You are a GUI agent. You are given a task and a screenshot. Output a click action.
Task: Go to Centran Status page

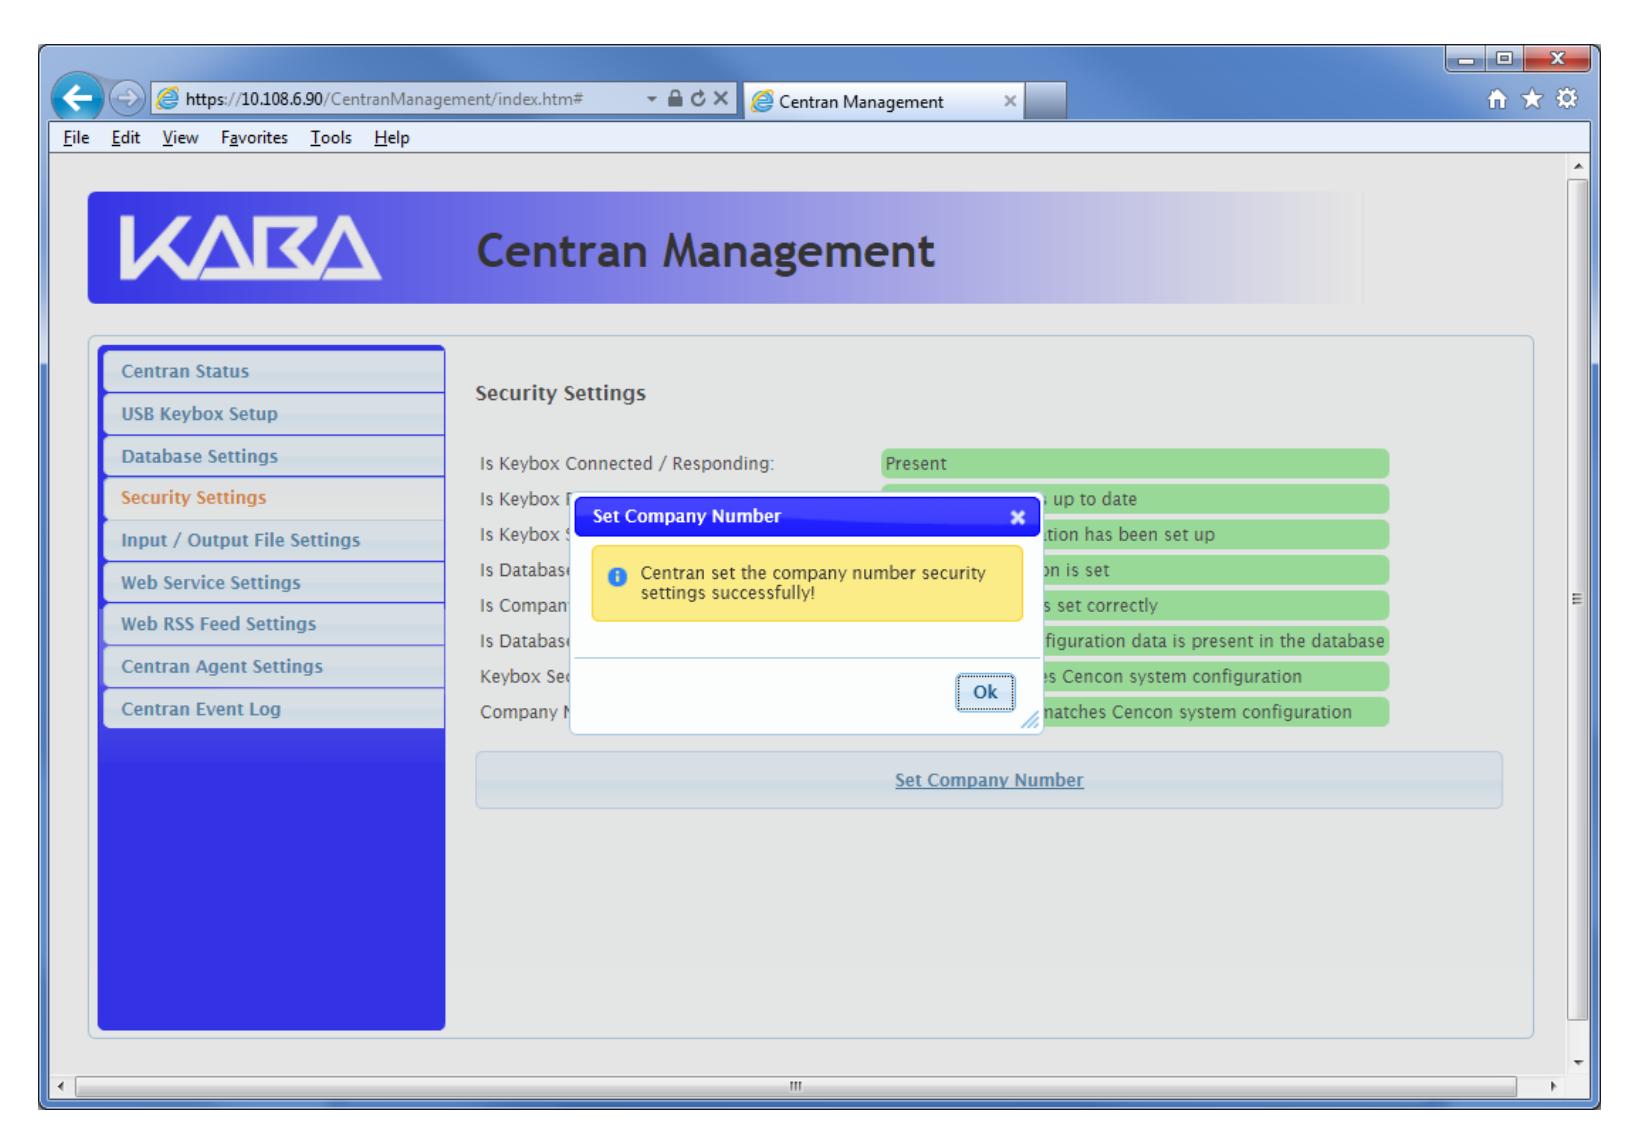[273, 371]
